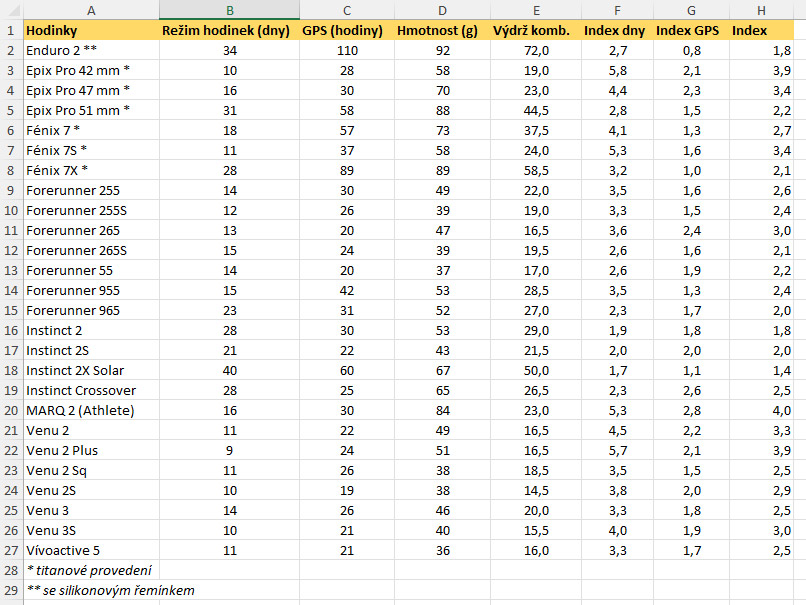Click the 'Hodinky' header cell
806x605 pixels.
point(91,30)
